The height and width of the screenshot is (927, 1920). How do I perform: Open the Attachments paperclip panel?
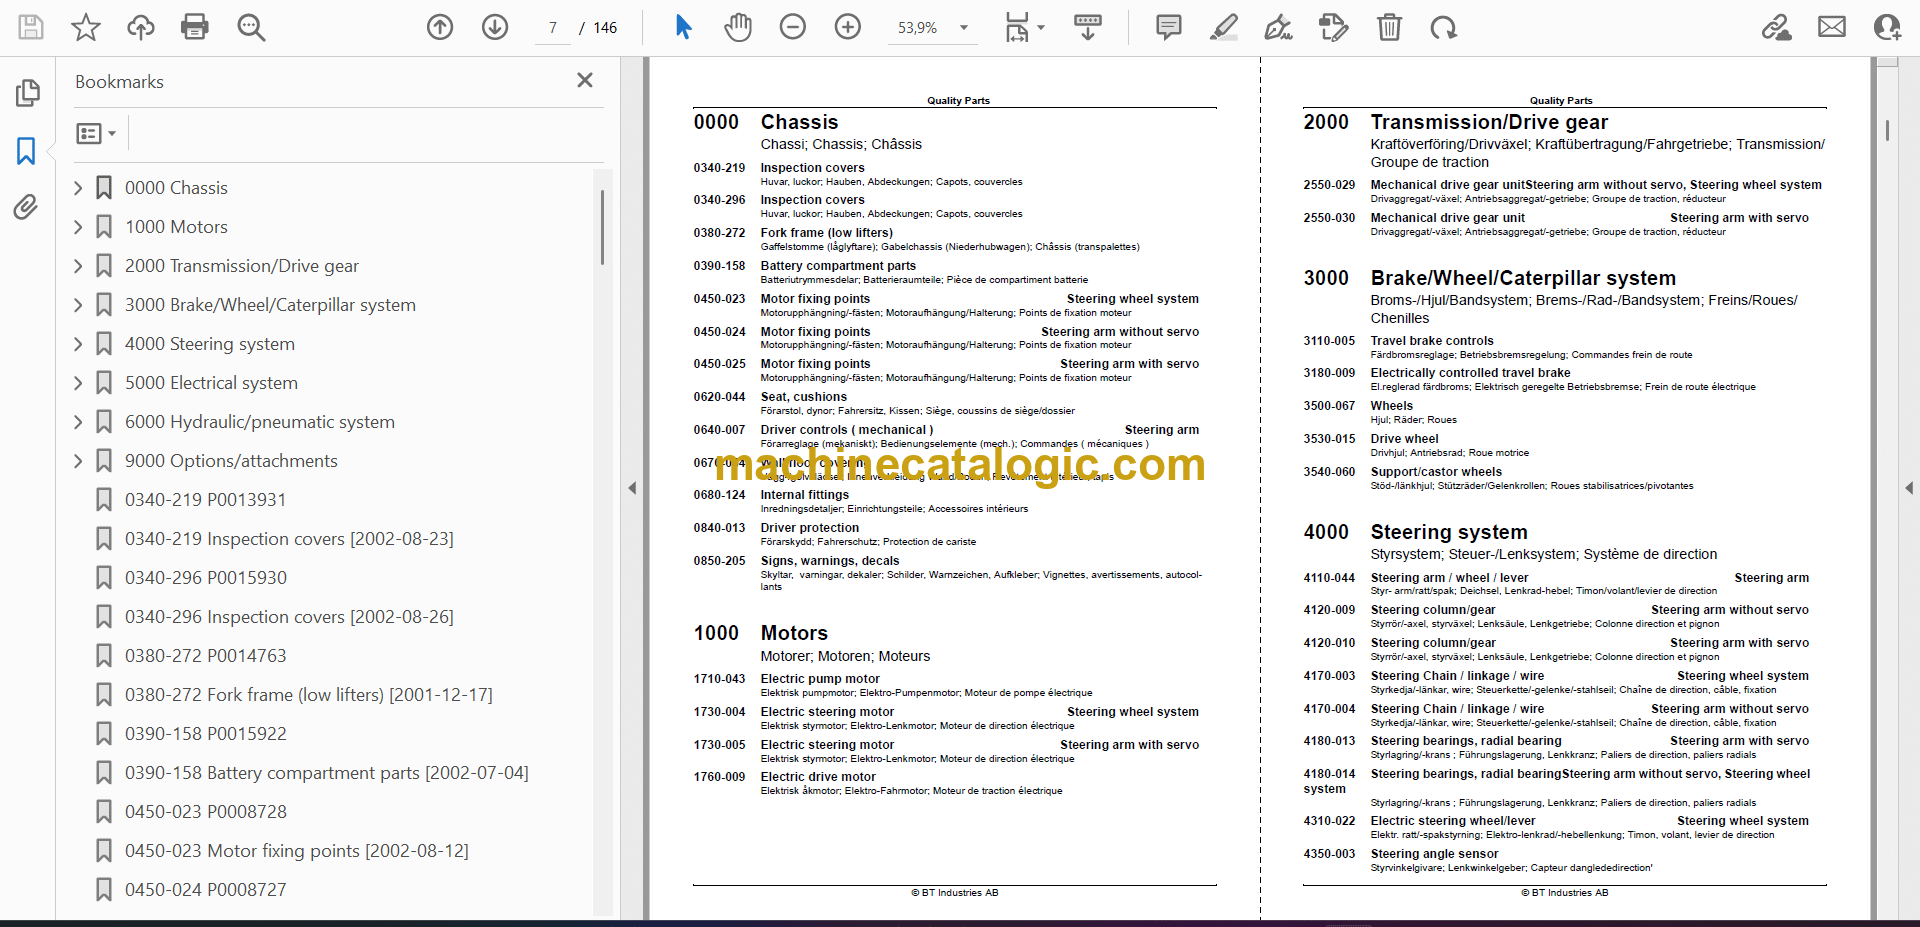tap(26, 207)
